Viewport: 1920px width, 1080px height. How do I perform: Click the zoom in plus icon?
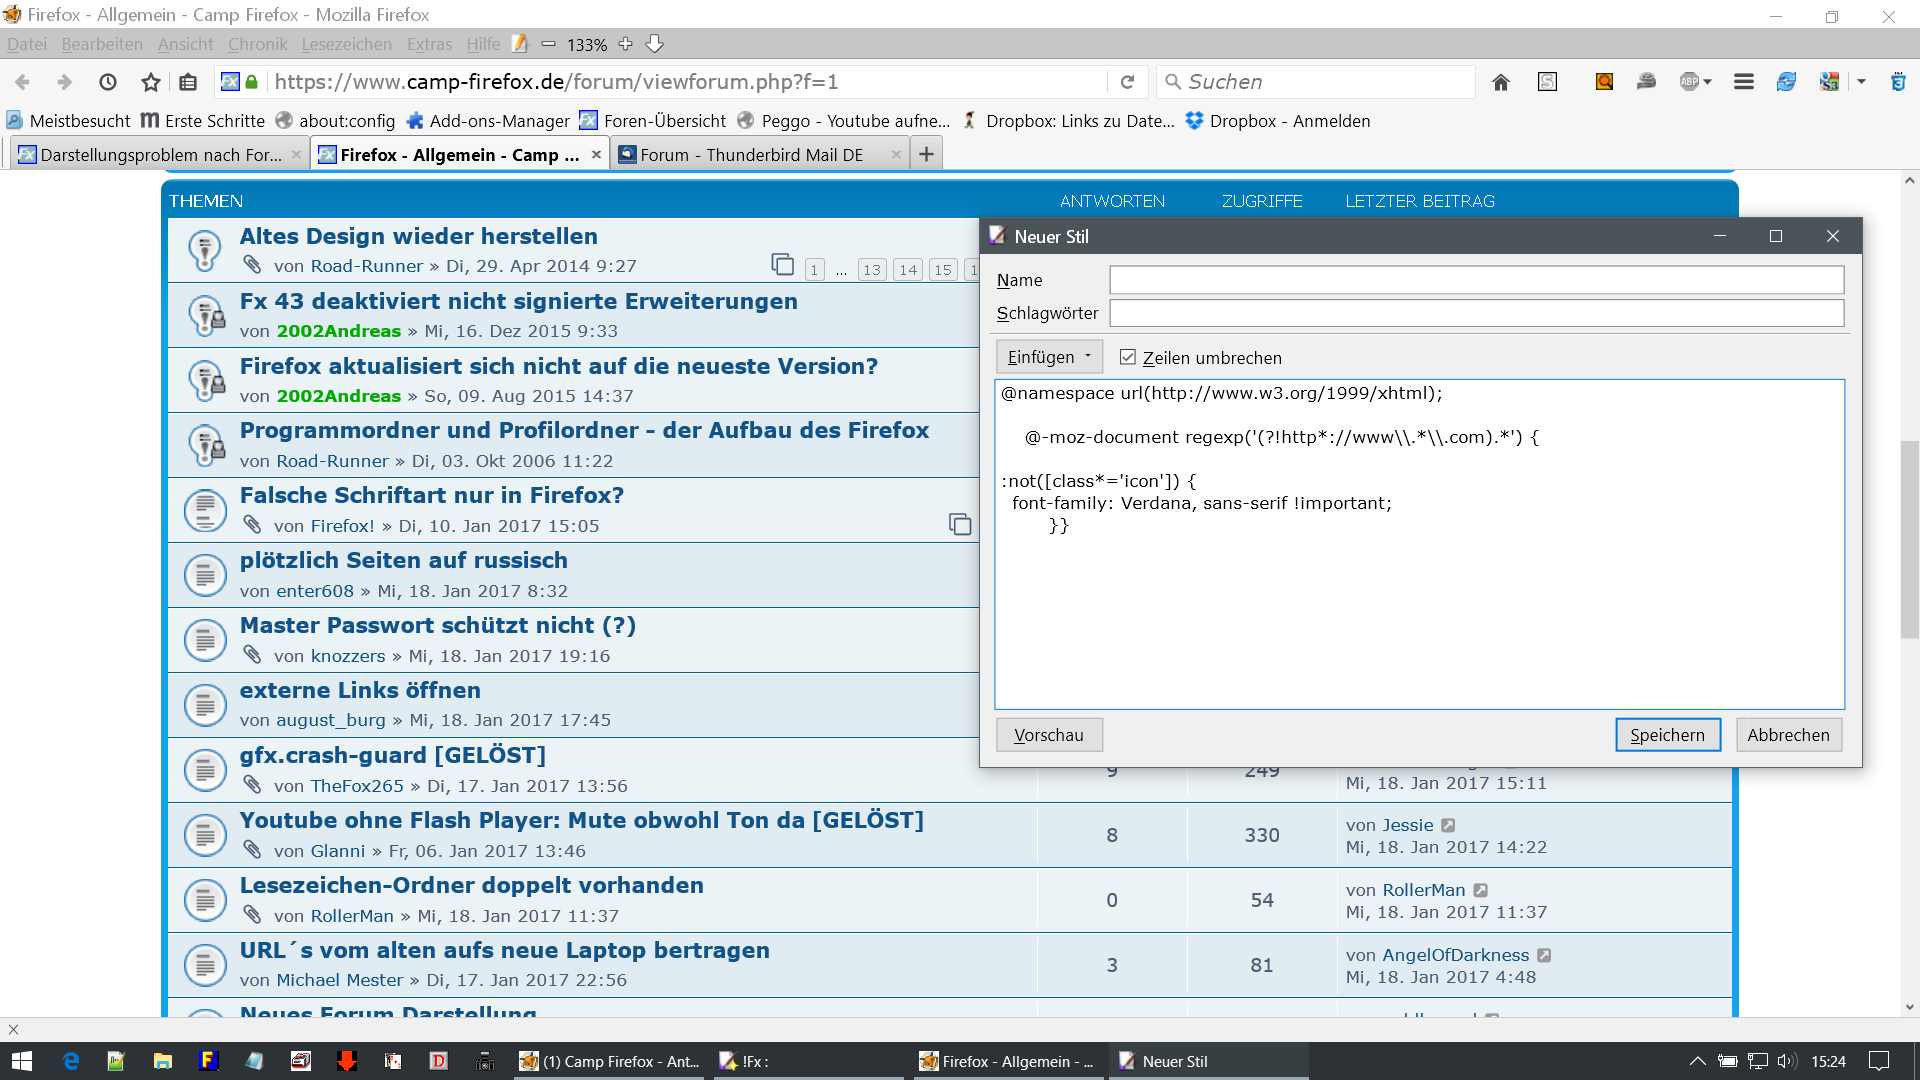click(x=626, y=44)
